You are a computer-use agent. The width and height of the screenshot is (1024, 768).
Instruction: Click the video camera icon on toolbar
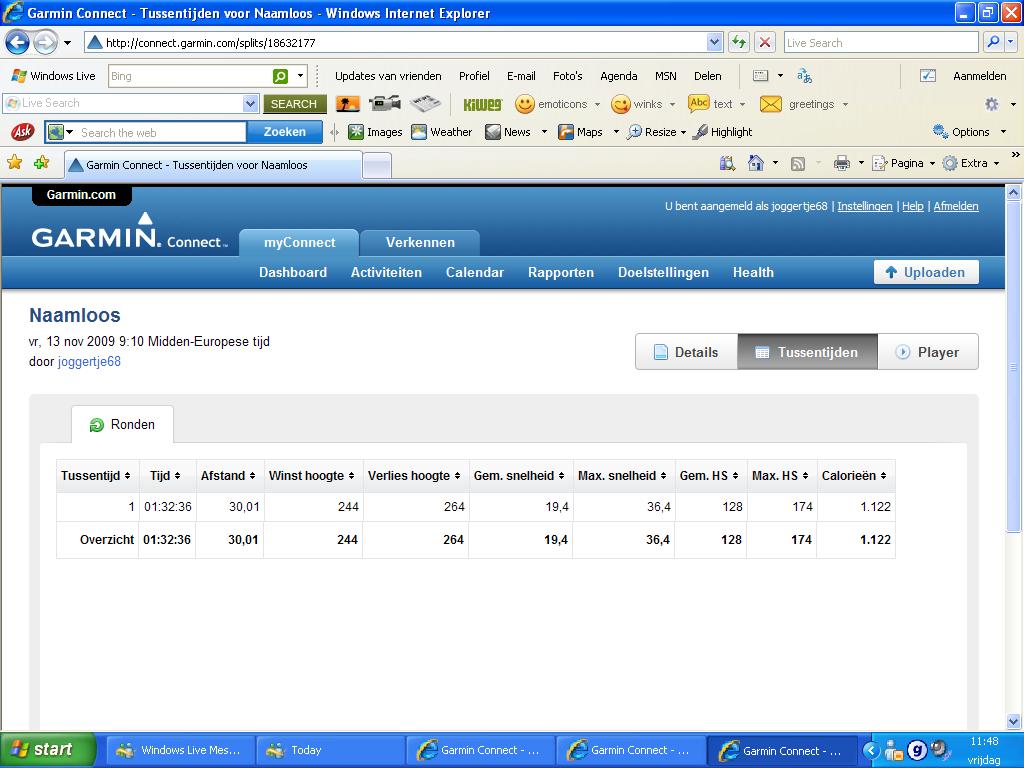[385, 103]
